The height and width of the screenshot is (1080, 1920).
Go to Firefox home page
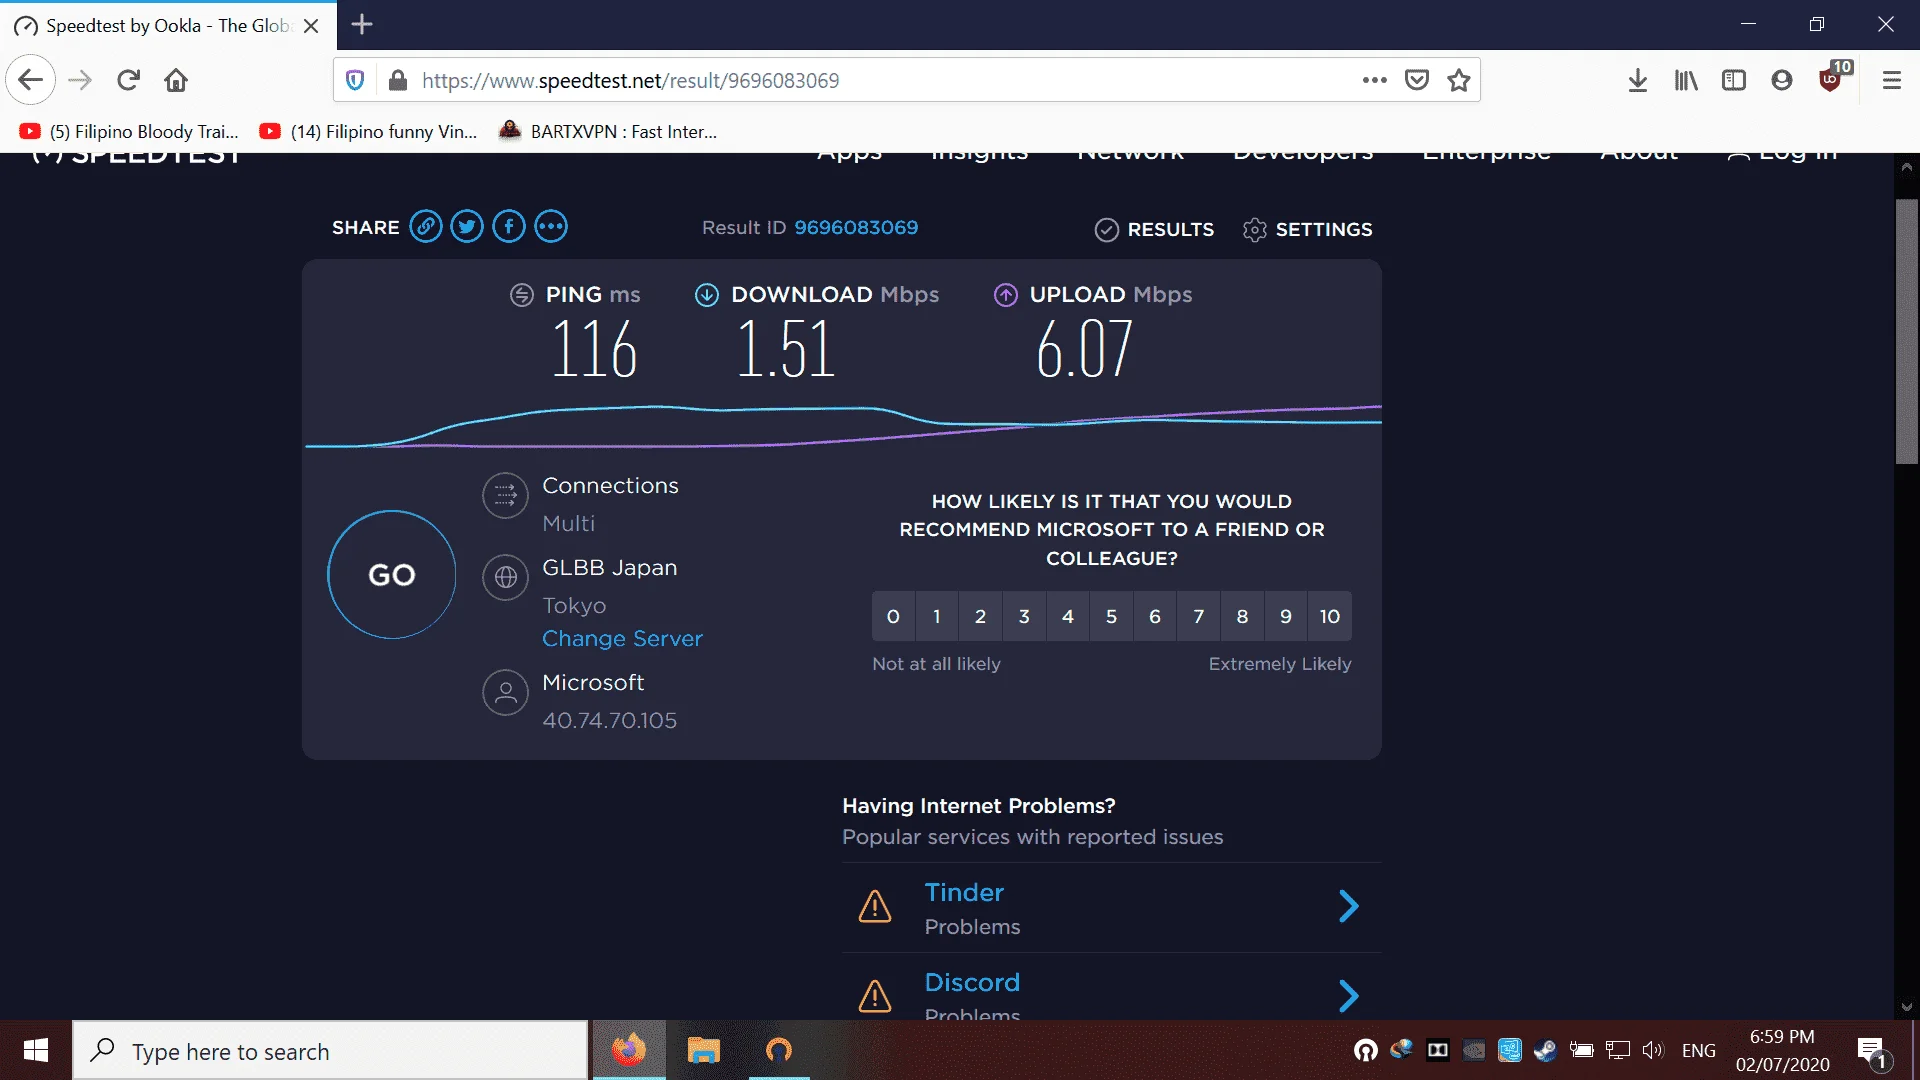(x=176, y=80)
